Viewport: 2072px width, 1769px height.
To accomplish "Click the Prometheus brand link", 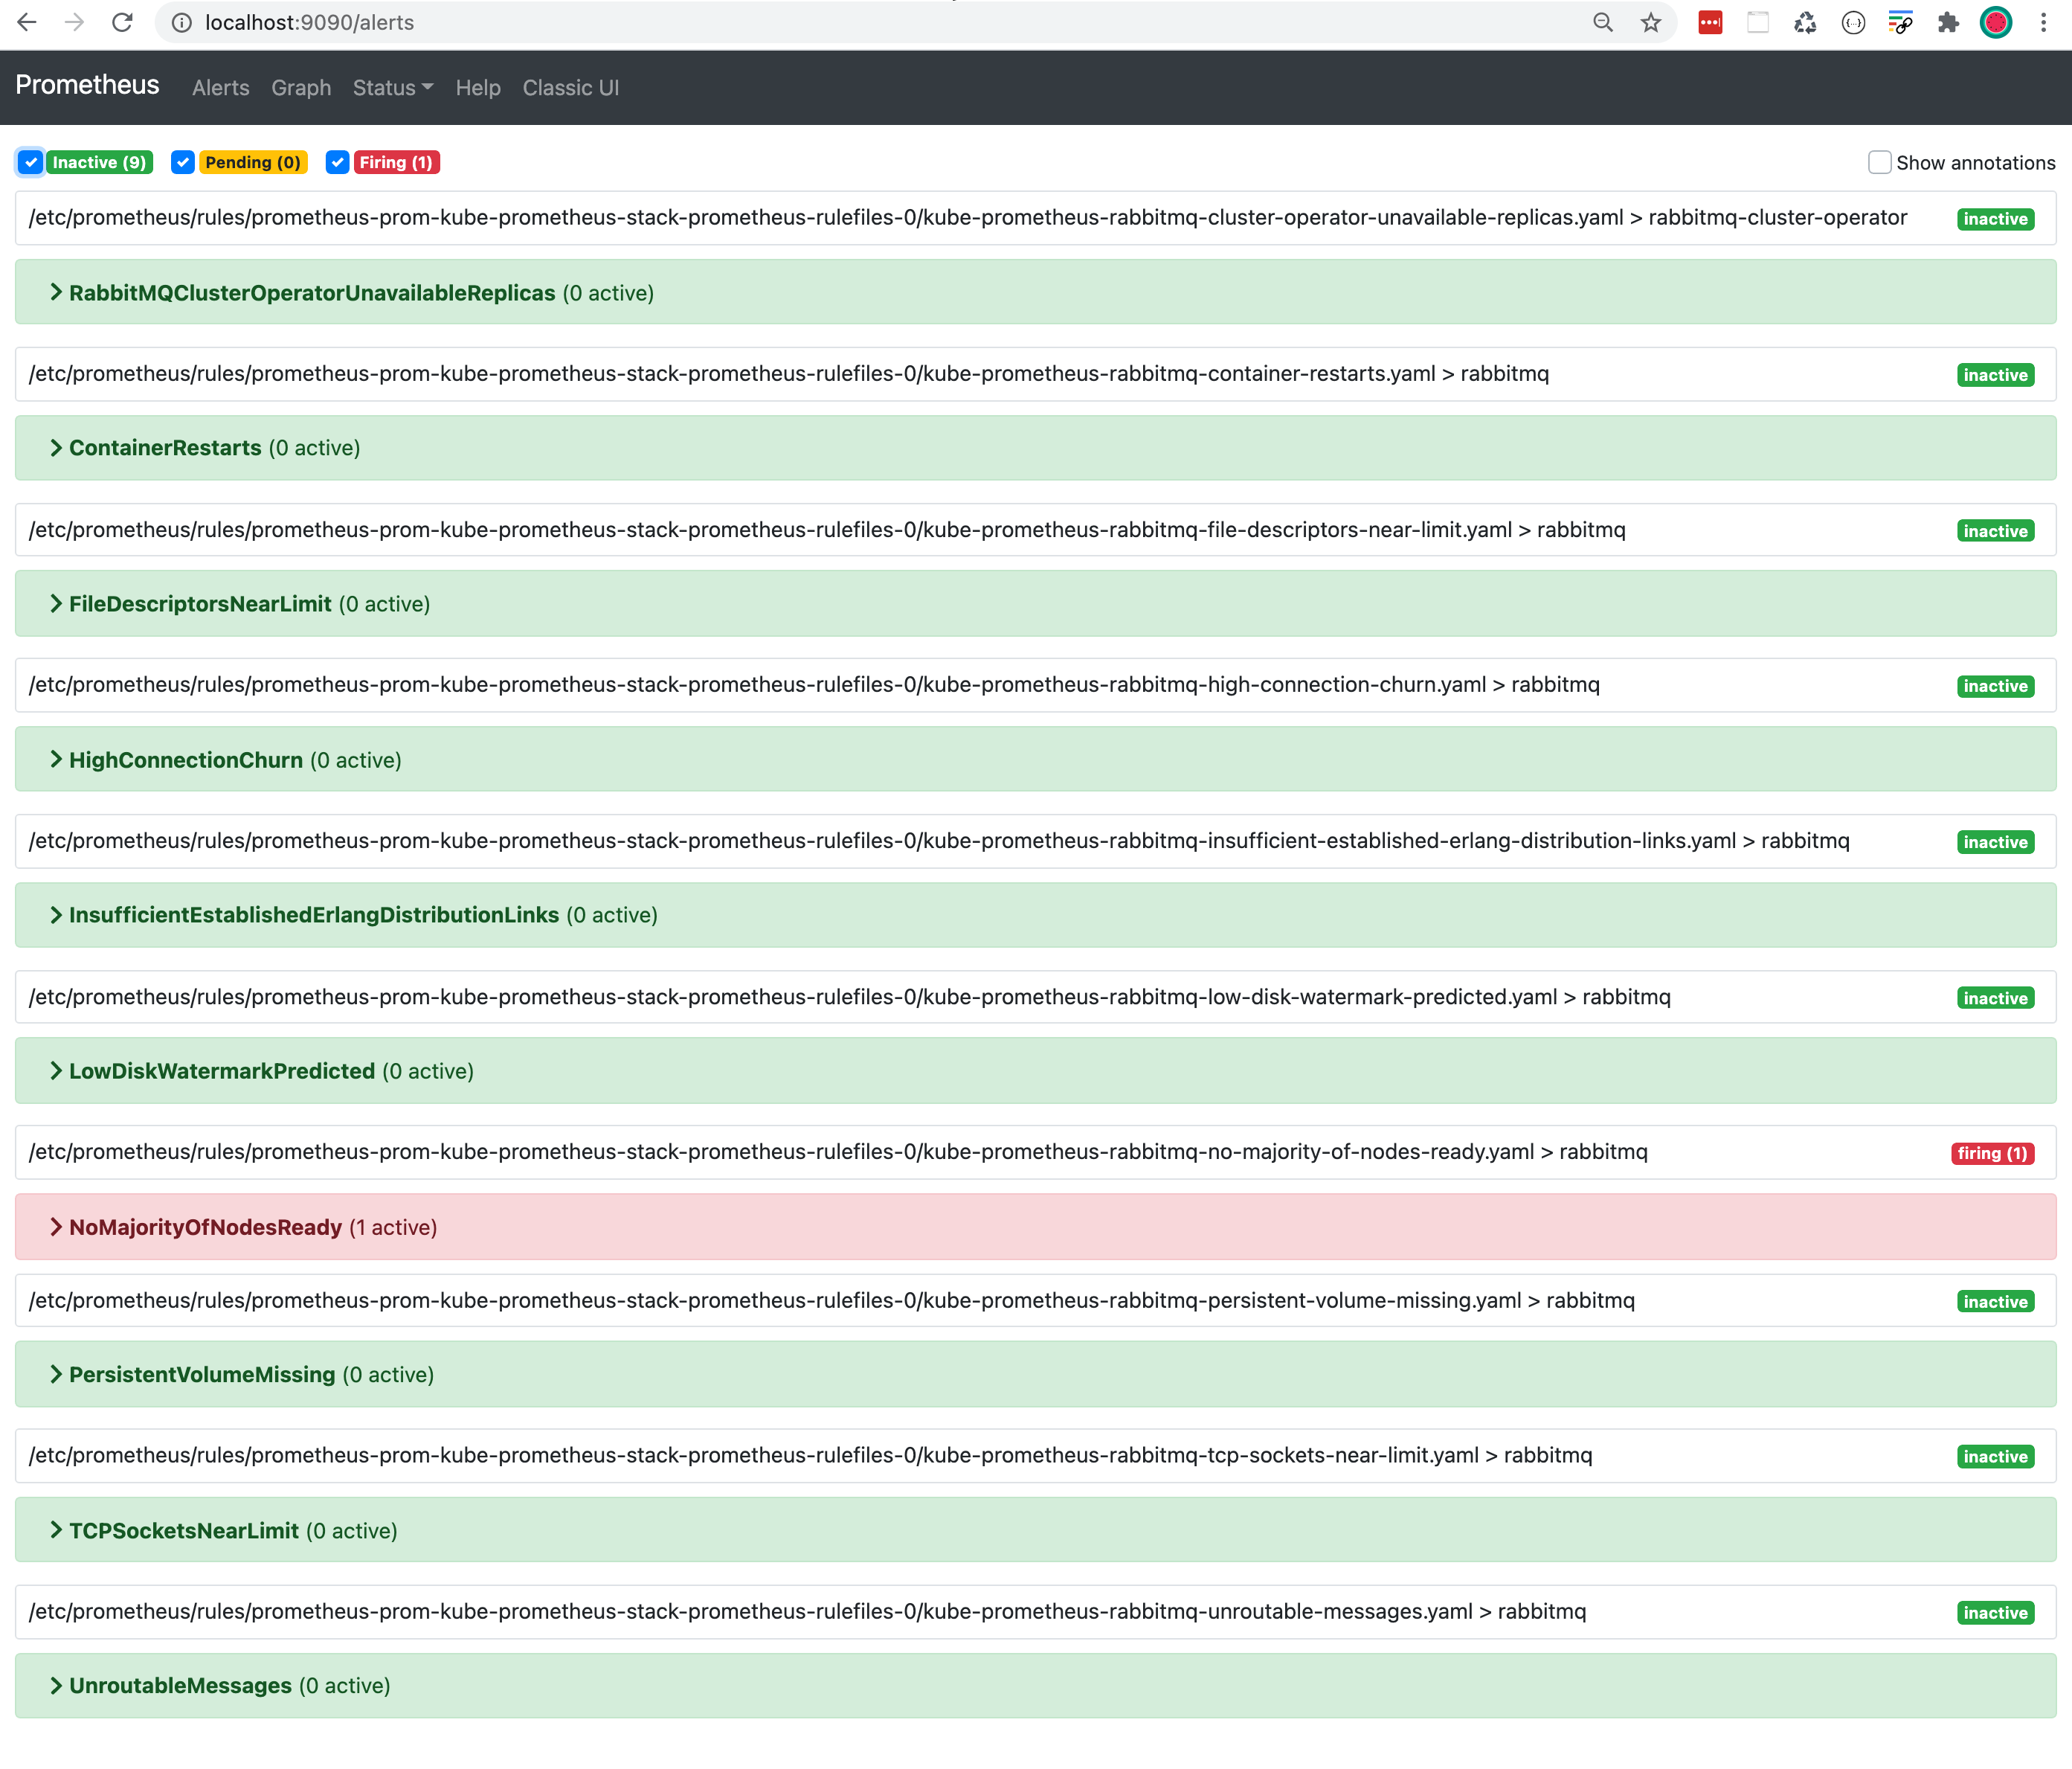I will coord(87,85).
